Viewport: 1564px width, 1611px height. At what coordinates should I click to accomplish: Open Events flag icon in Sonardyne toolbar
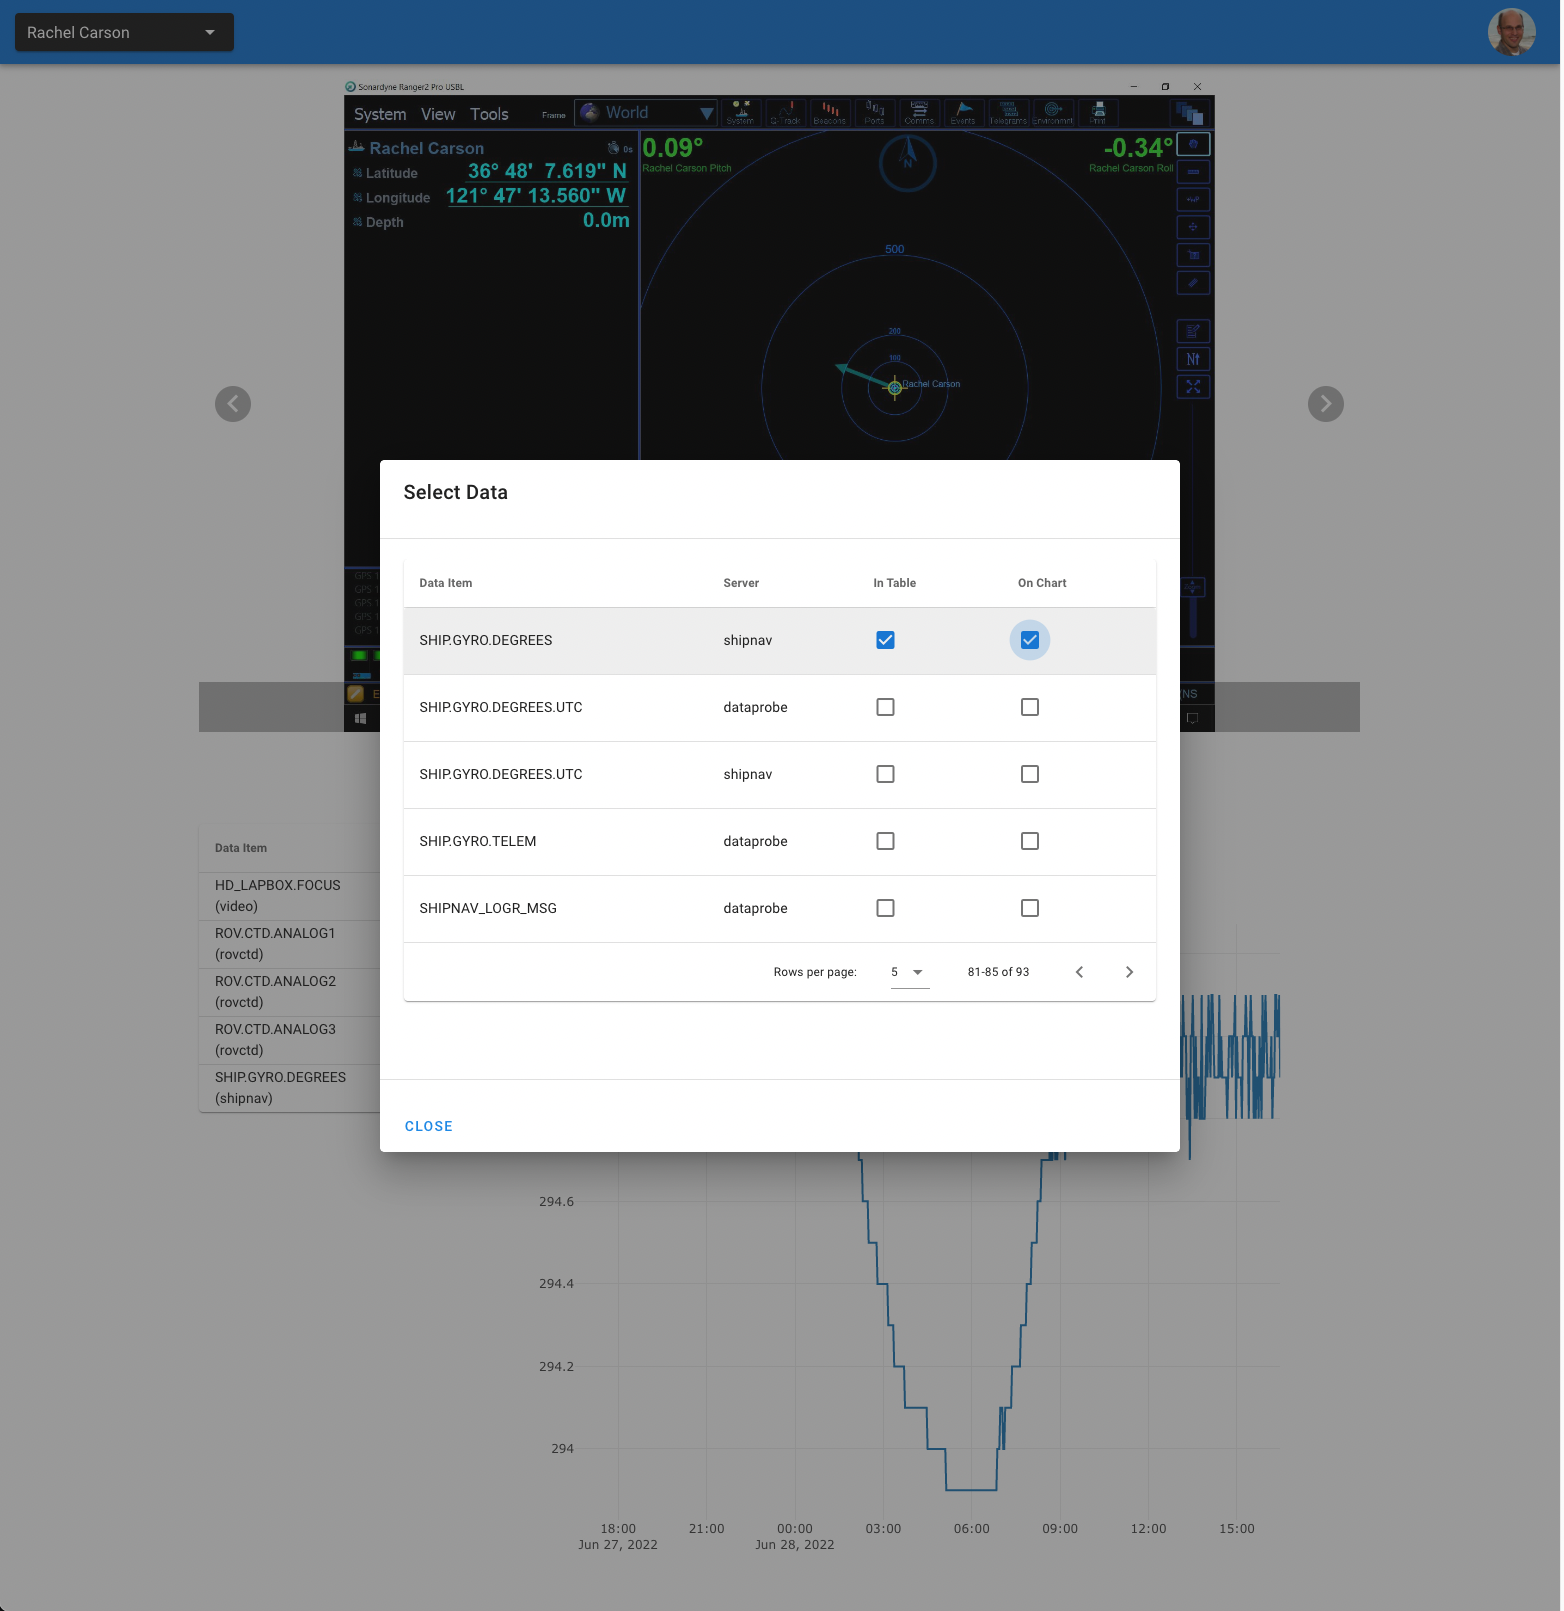click(964, 112)
